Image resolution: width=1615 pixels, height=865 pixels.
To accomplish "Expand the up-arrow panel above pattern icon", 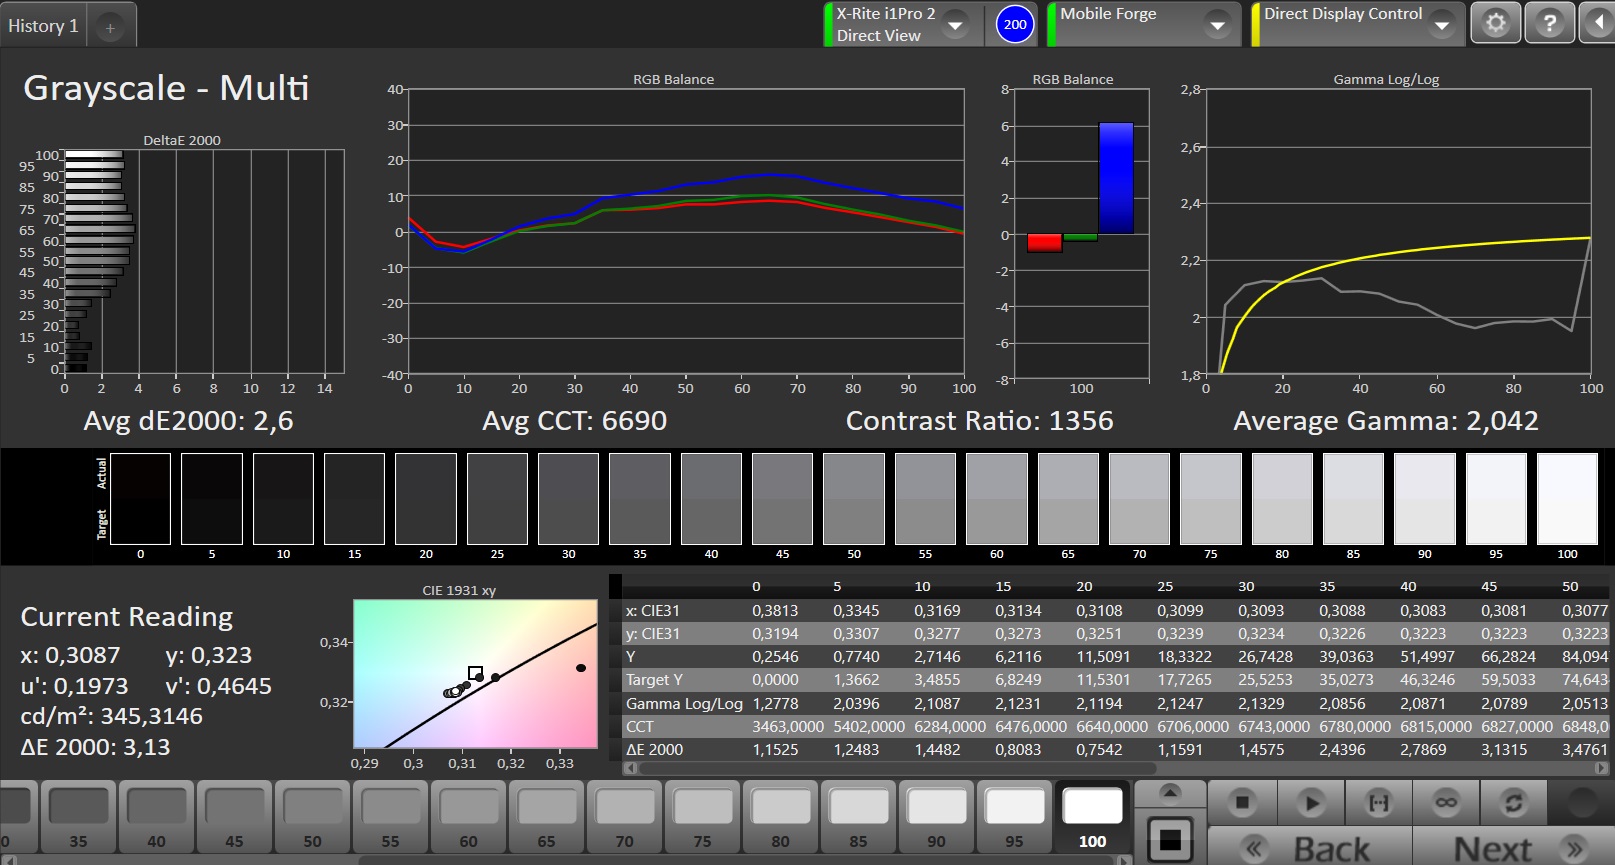I will pos(1170,795).
